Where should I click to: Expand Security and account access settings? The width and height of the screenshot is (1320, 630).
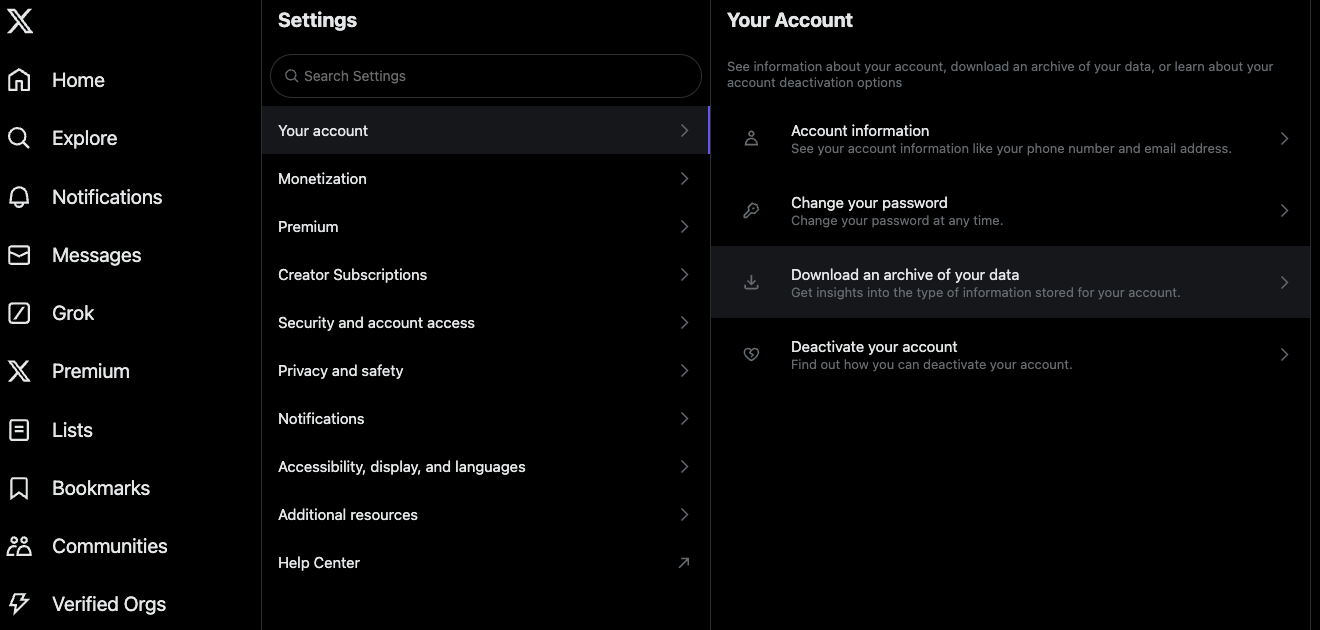pyautogui.click(x=484, y=322)
